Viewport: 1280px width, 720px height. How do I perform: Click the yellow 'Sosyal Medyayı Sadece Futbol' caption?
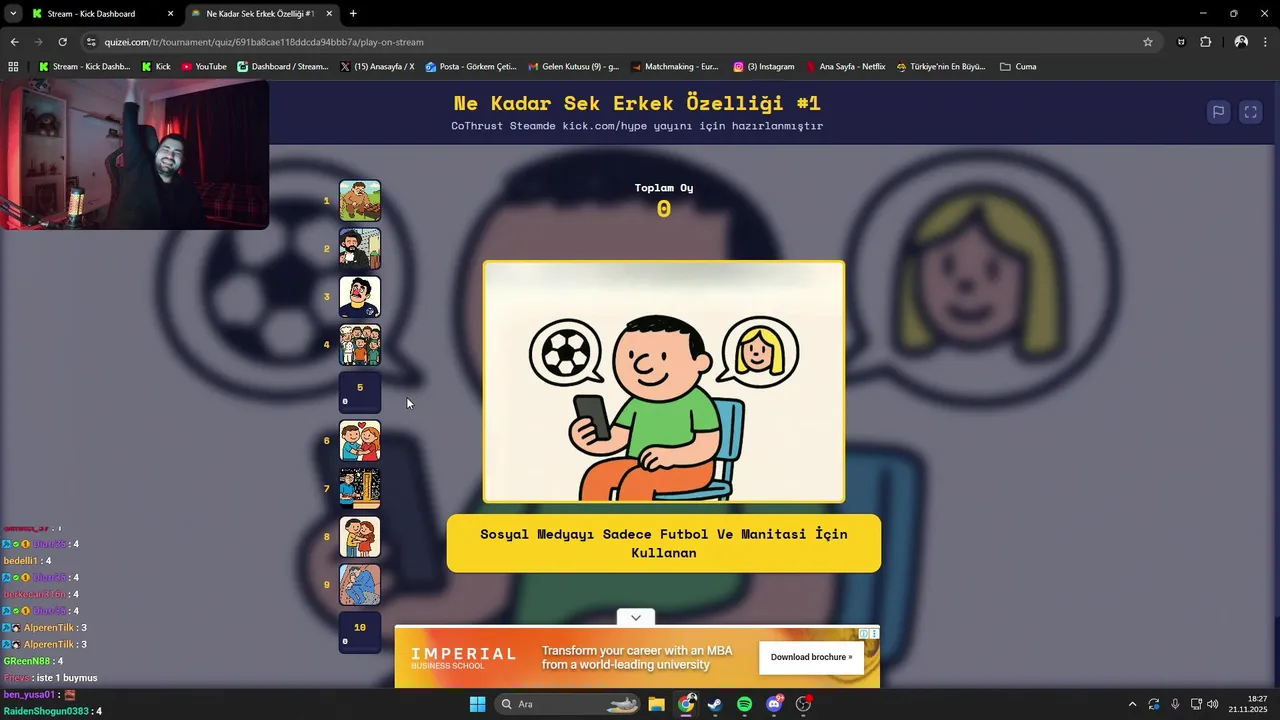coord(664,543)
